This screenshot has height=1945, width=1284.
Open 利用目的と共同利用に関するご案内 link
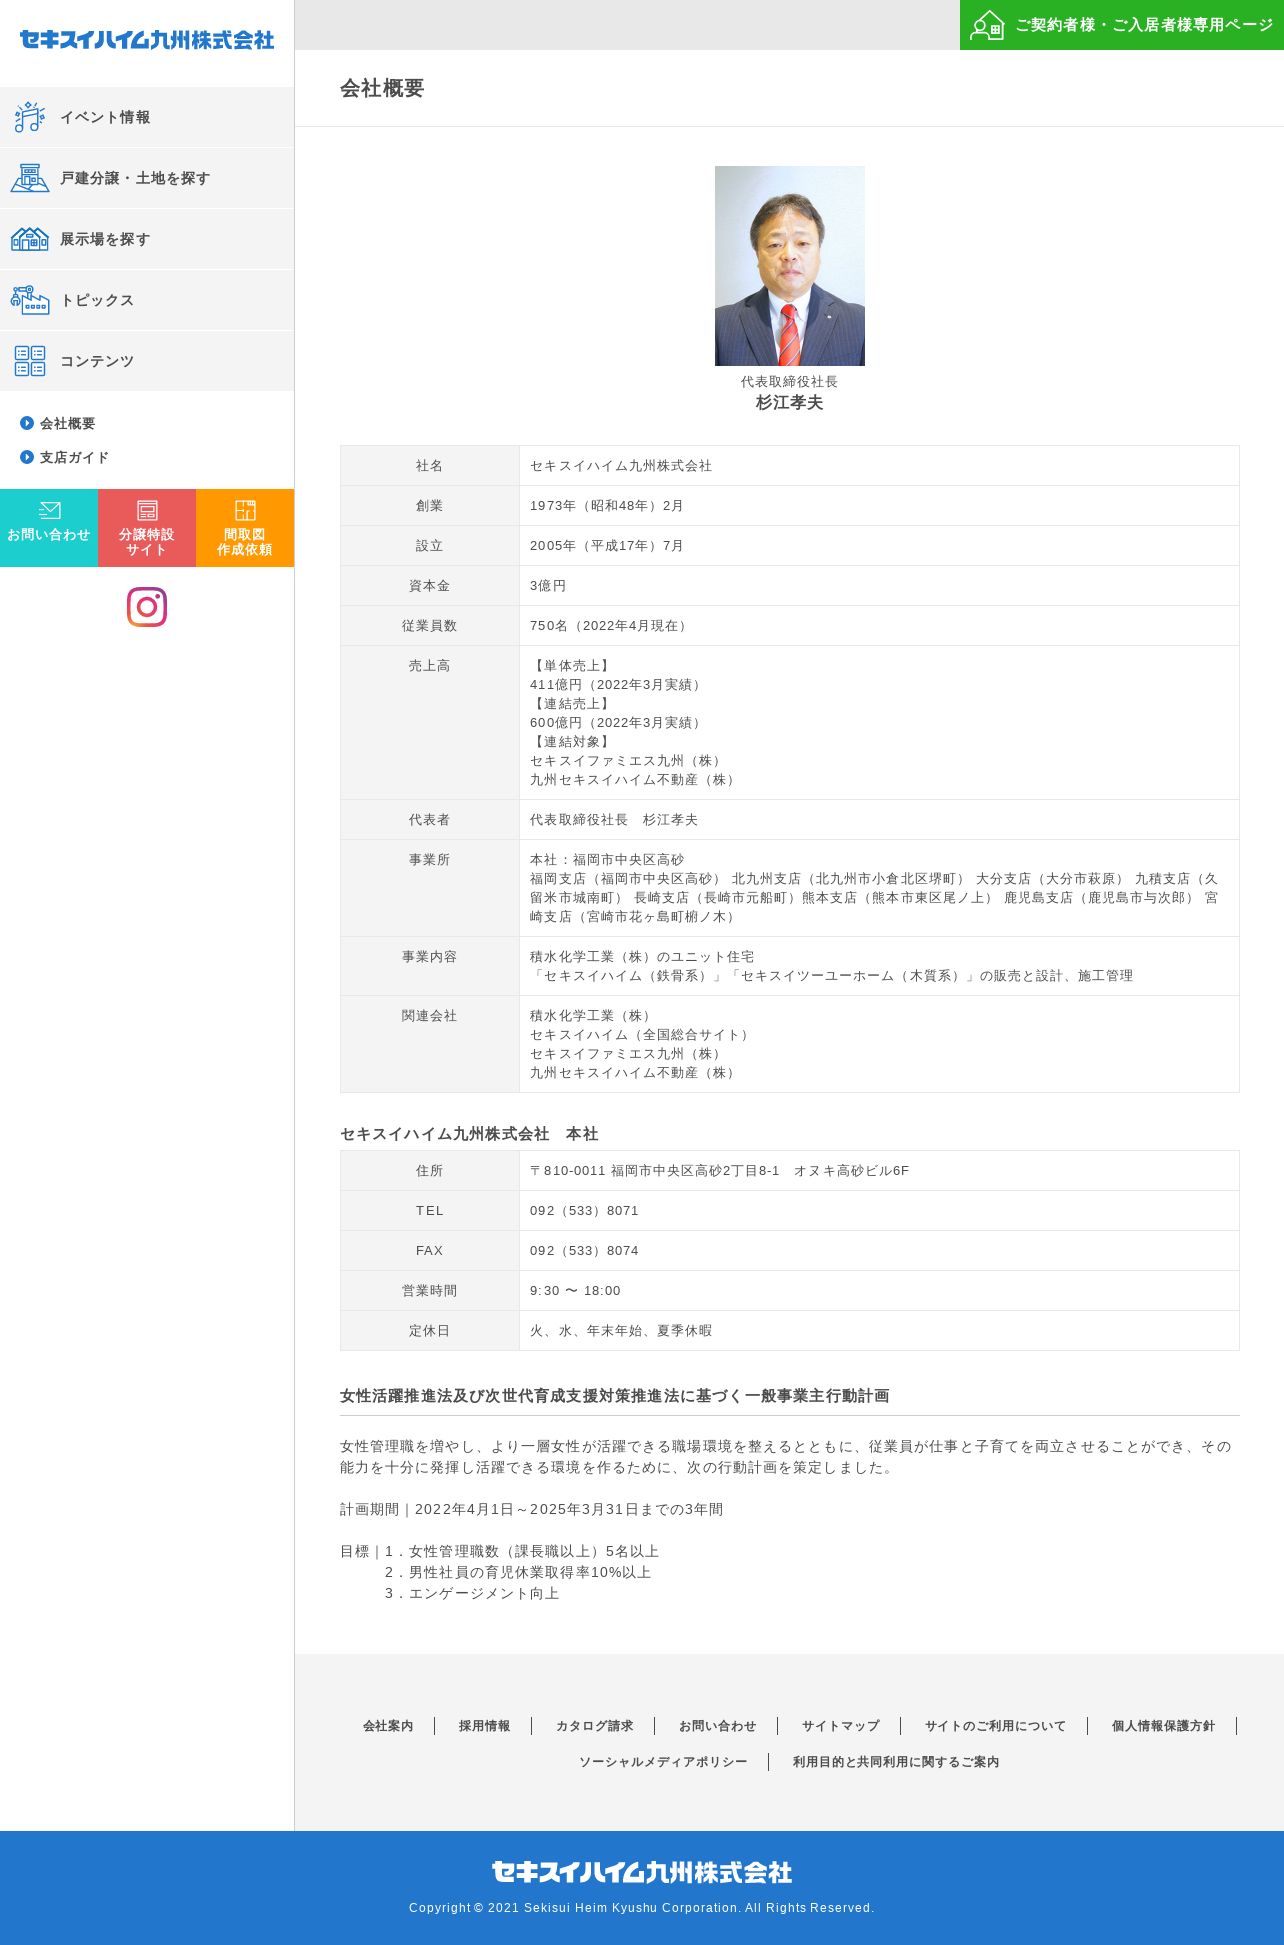(896, 1762)
